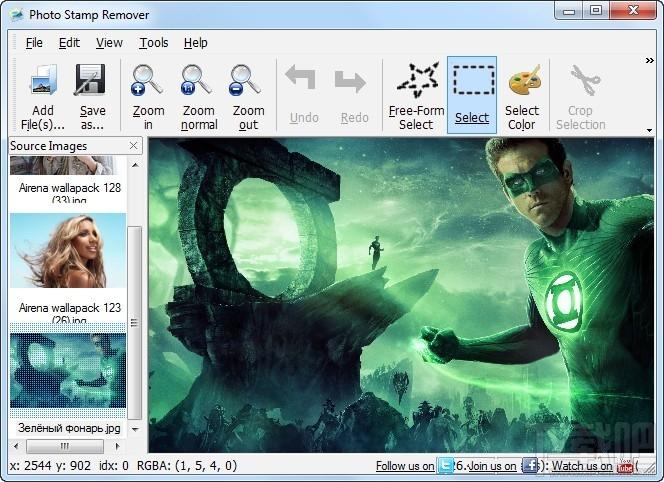
Task: Open the Edit menu
Action: pyautogui.click(x=69, y=43)
